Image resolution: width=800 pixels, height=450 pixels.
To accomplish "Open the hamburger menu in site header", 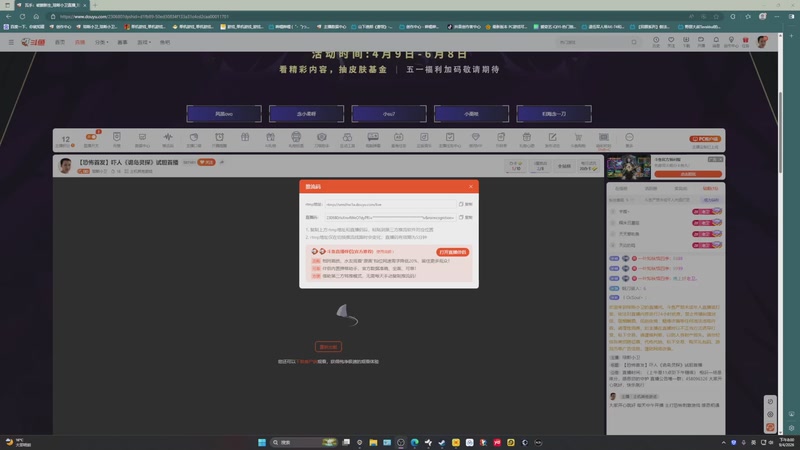I will [11, 42].
